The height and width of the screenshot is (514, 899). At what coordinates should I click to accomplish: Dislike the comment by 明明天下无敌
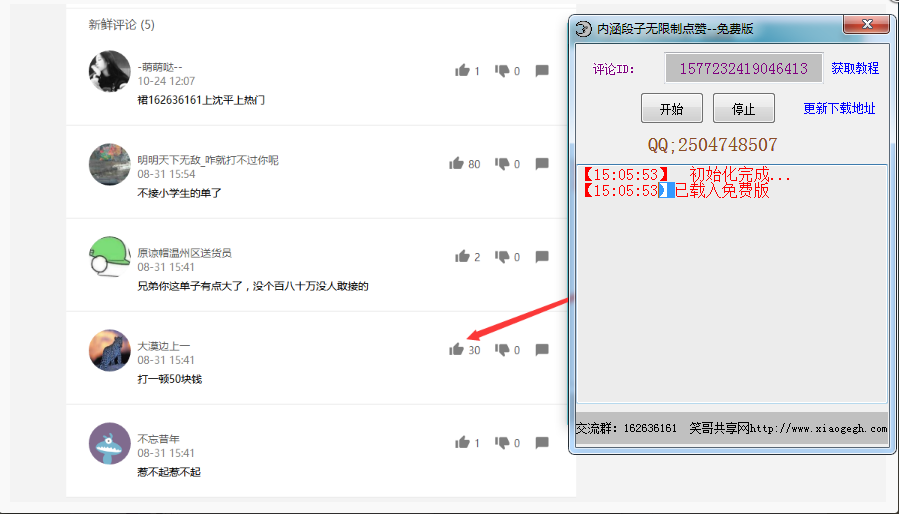click(502, 164)
